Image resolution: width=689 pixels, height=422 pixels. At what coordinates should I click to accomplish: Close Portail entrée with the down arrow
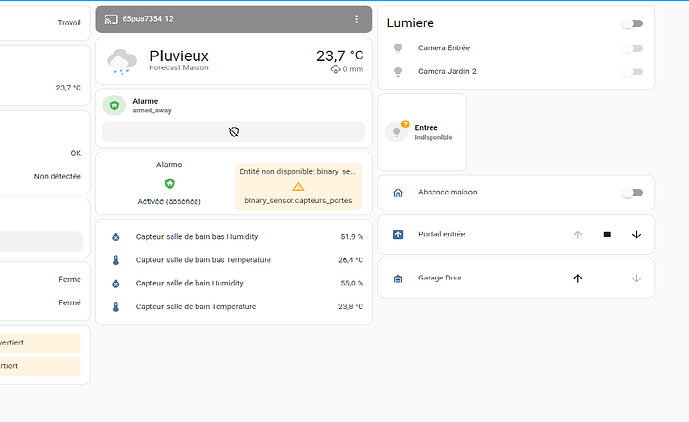[x=636, y=235]
